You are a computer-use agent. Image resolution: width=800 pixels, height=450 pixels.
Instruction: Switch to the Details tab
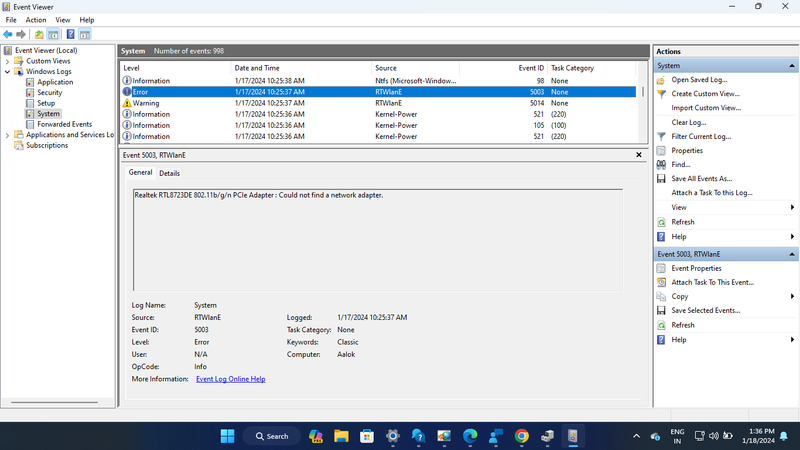(169, 173)
